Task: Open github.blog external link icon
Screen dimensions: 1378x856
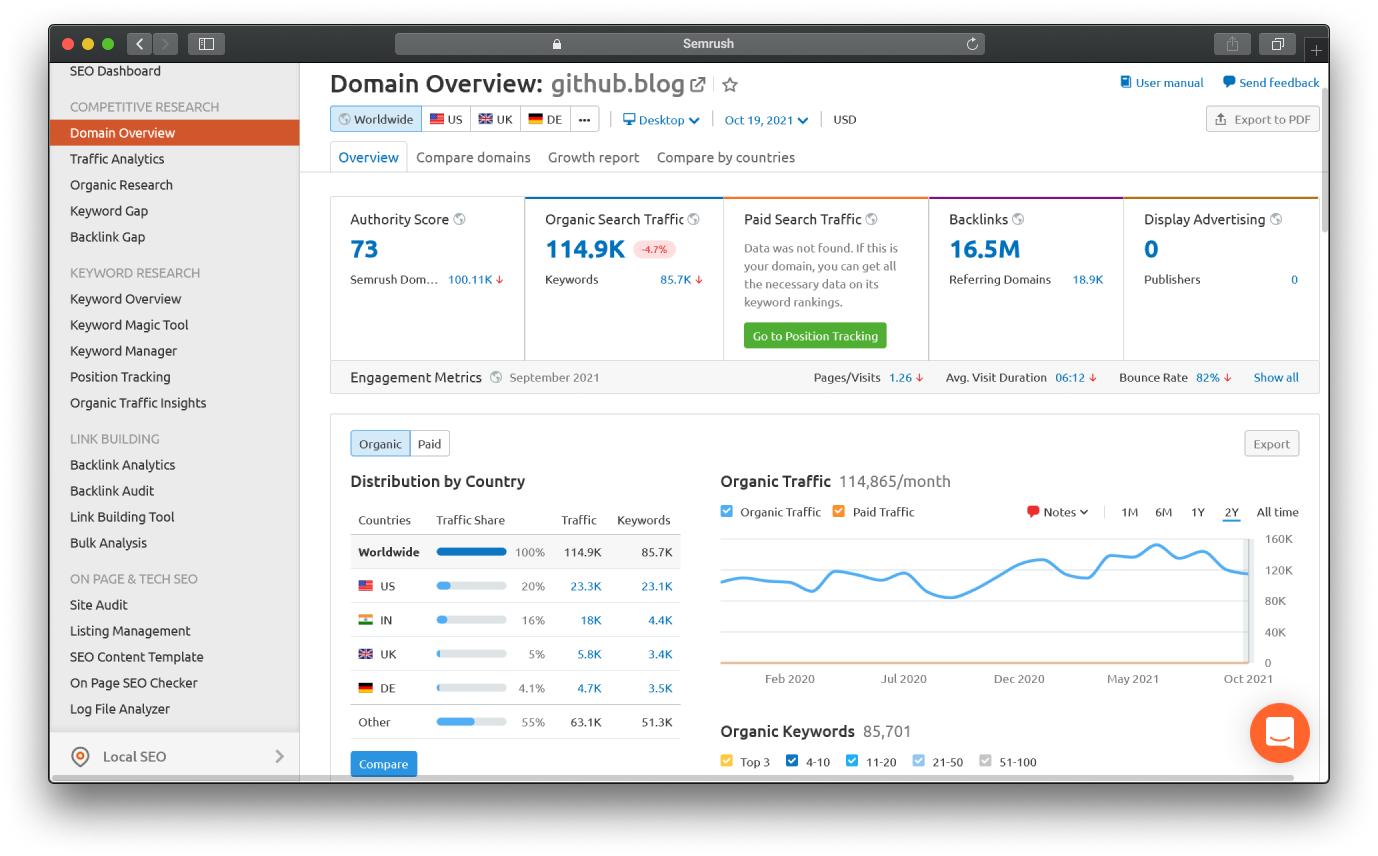Action: tap(698, 85)
